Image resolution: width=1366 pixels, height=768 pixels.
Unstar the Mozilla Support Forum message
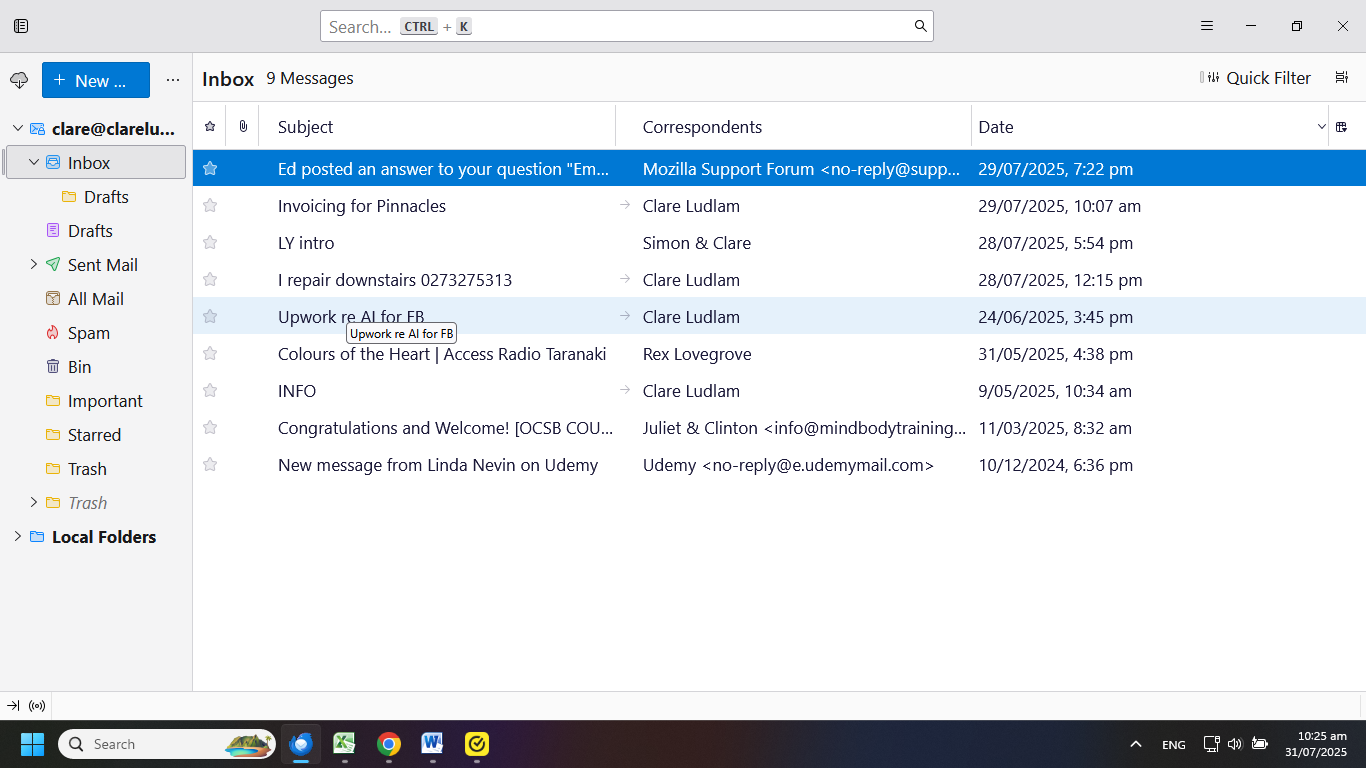coord(210,169)
